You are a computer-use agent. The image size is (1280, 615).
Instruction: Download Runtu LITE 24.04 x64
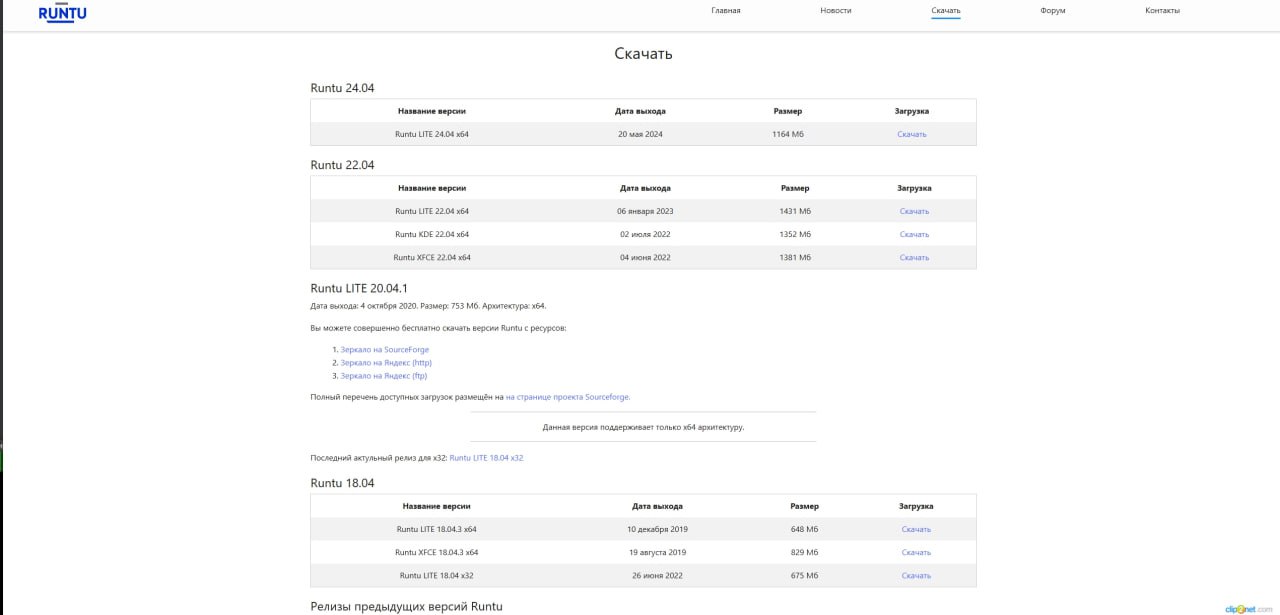(912, 134)
